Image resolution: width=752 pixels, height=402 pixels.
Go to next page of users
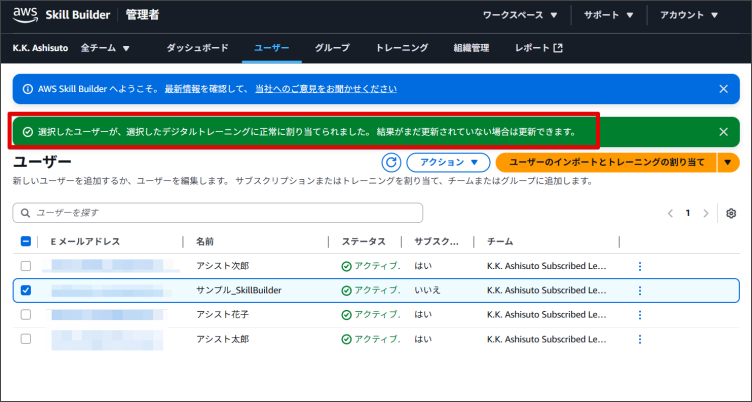[x=706, y=213]
